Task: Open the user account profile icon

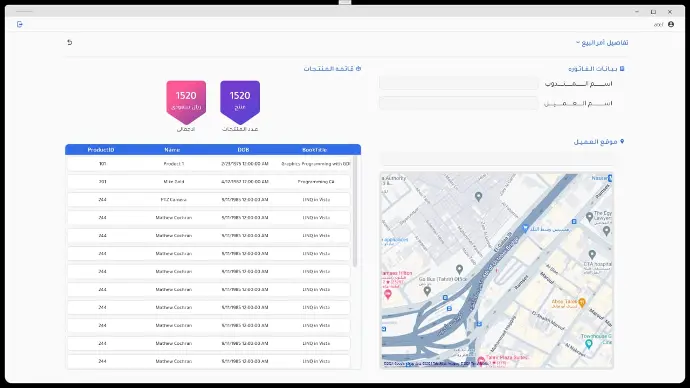Action: [x=671, y=24]
